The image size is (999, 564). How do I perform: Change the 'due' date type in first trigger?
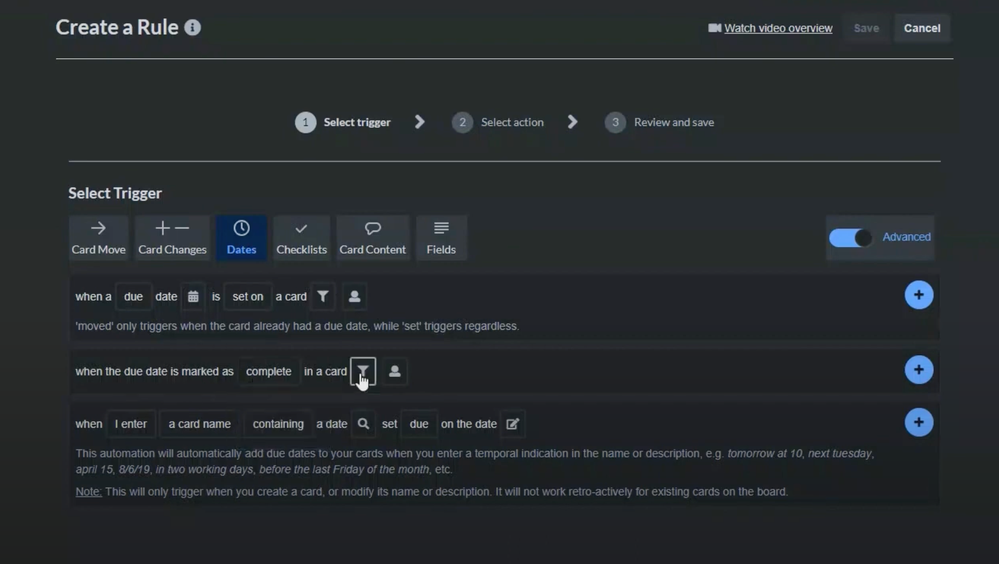tap(133, 296)
